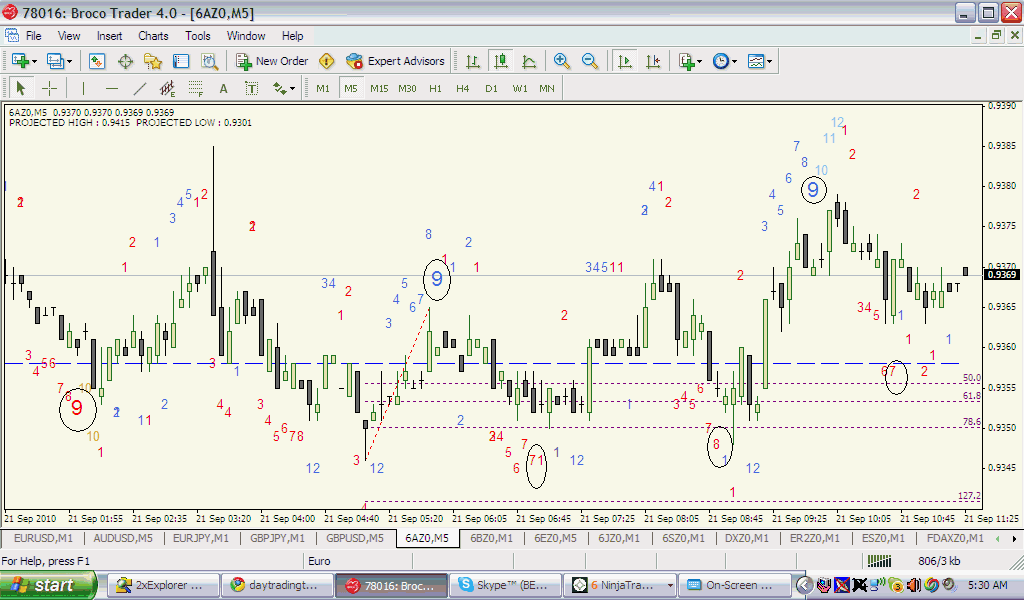Screen dimensions: 1024x600
Task: Open the Indicators list icon
Action: (686, 61)
